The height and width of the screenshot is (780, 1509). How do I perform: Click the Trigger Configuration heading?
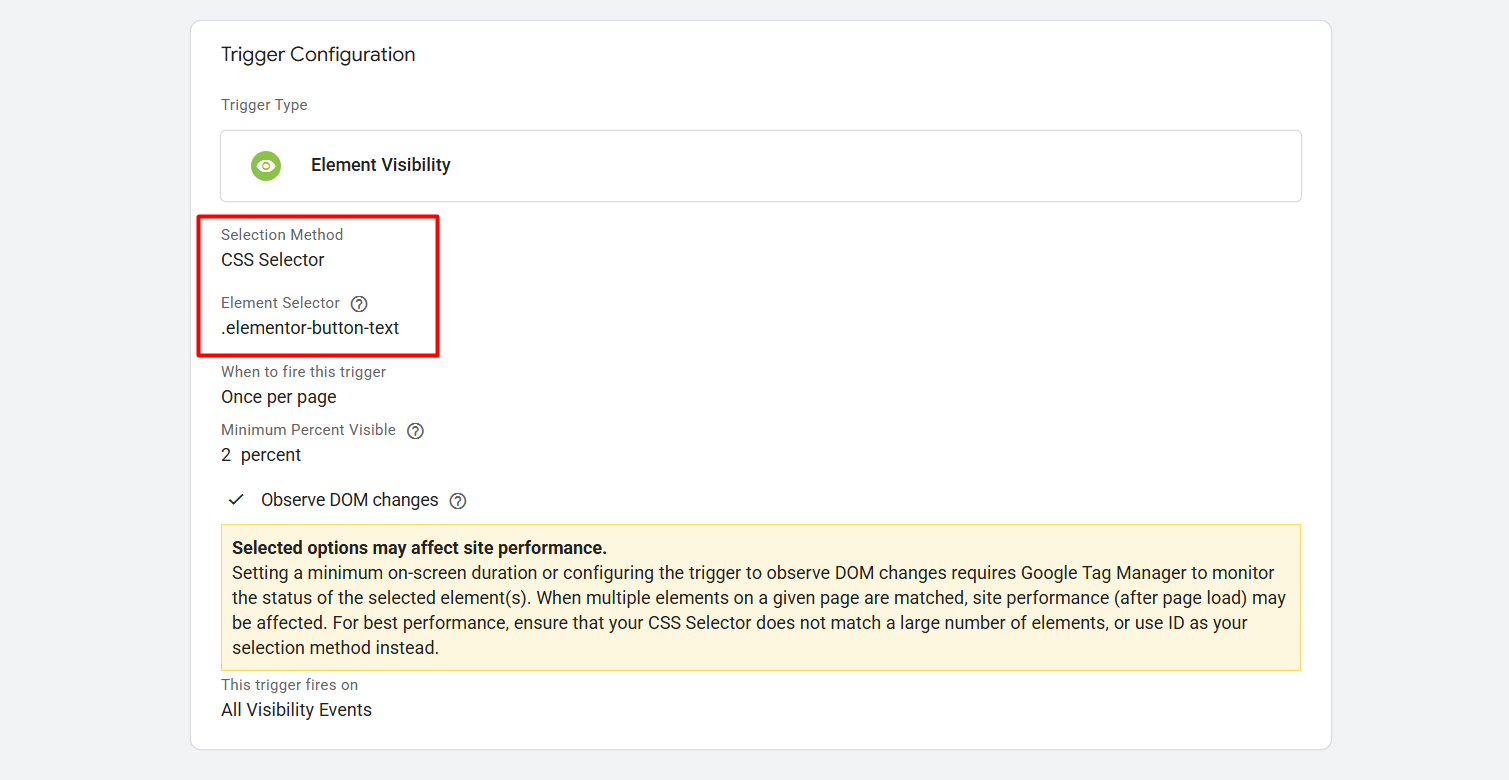tap(318, 55)
